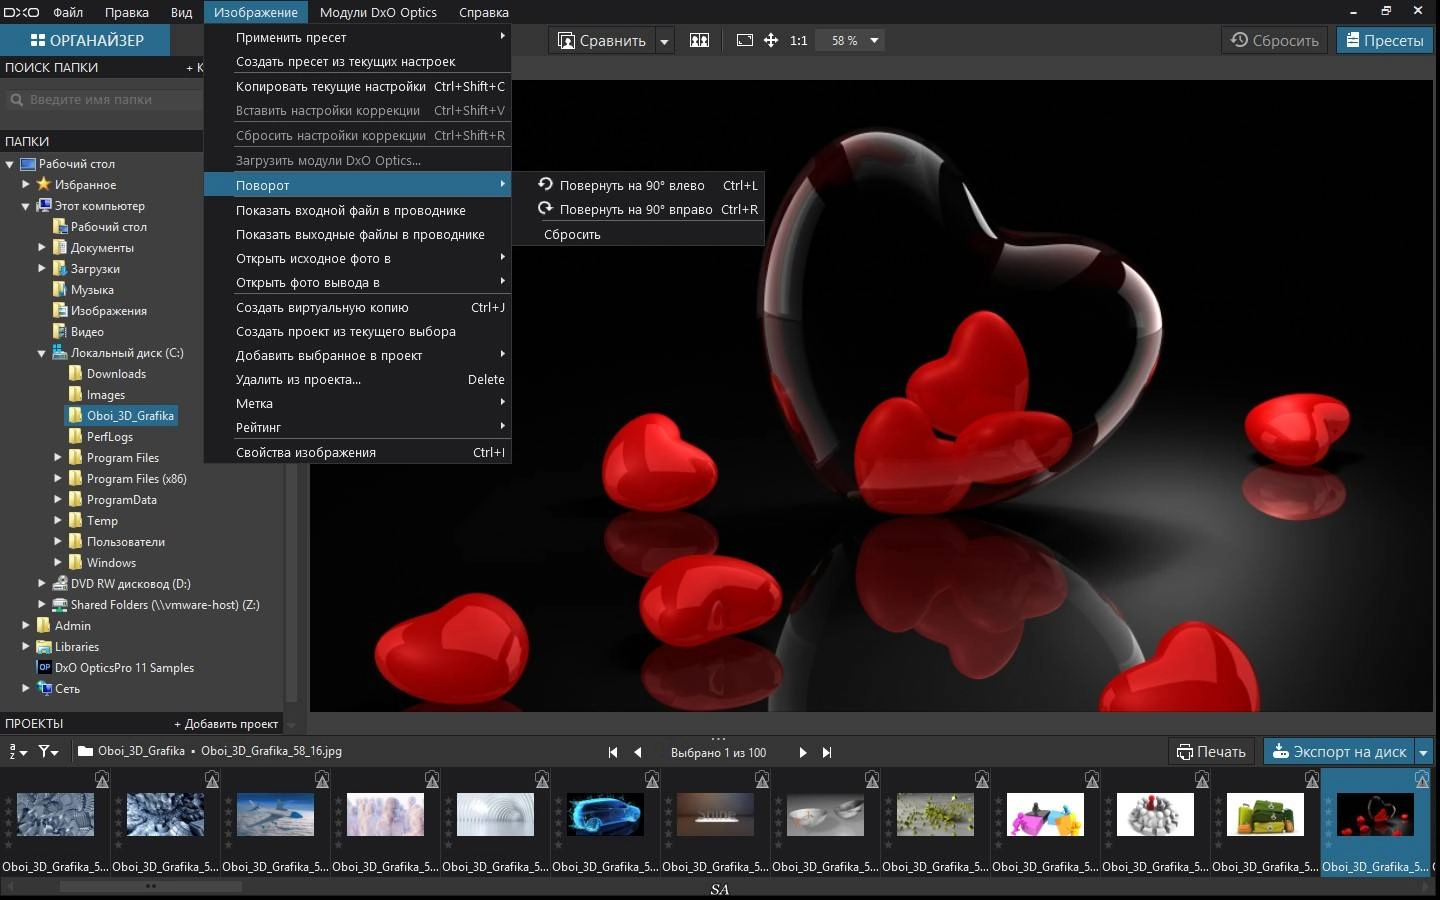The width and height of the screenshot is (1440, 900).
Task: Collapse the Рабочий стол root node
Action: click(10, 164)
